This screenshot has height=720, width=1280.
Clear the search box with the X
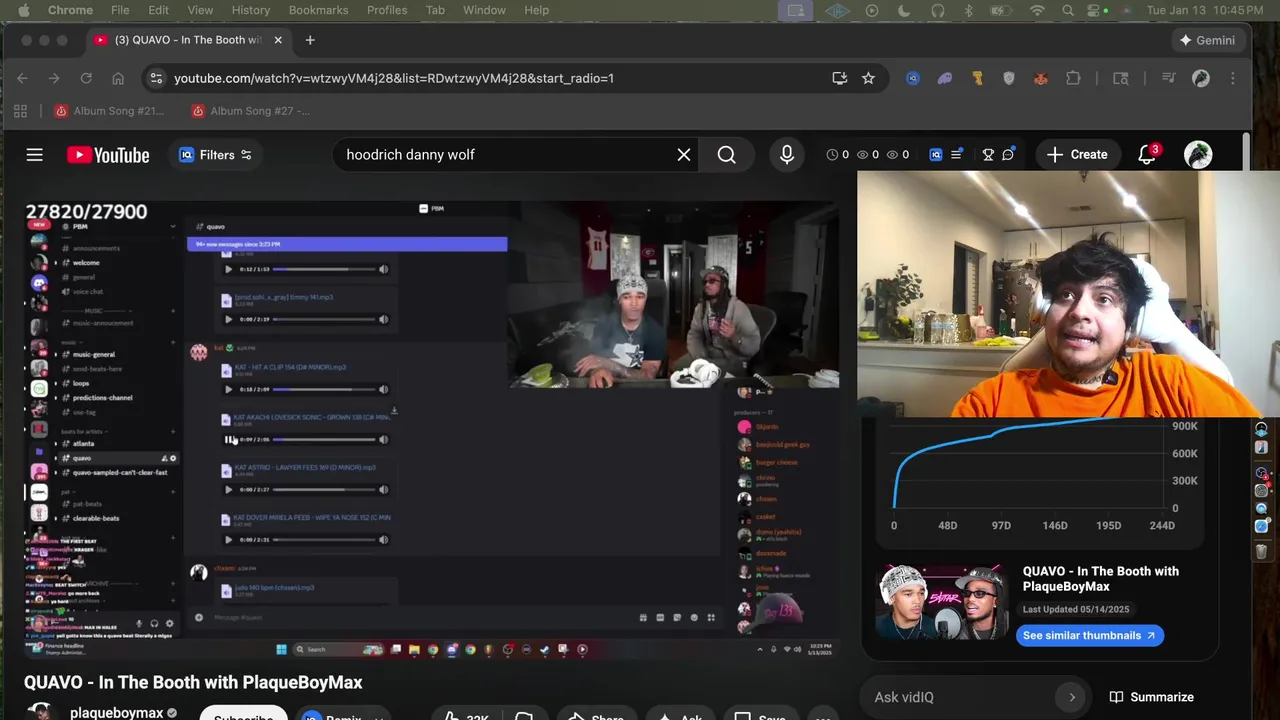coord(684,155)
